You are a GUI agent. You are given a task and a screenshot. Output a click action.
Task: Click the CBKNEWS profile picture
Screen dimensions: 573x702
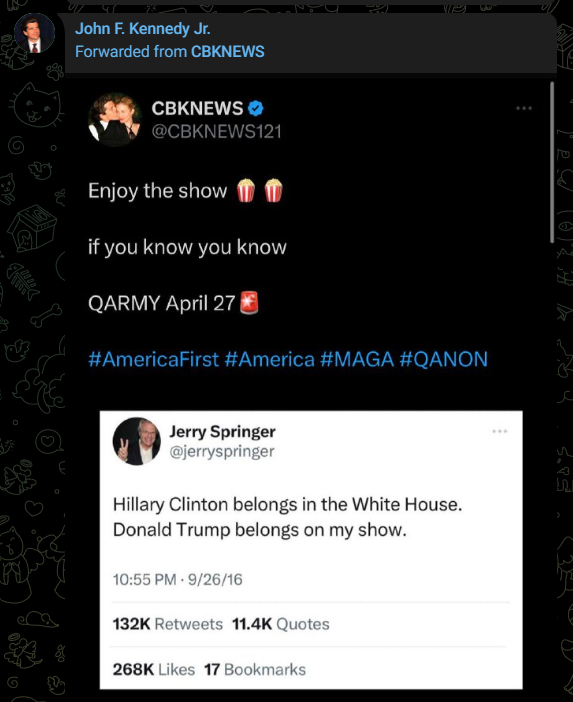pos(115,120)
